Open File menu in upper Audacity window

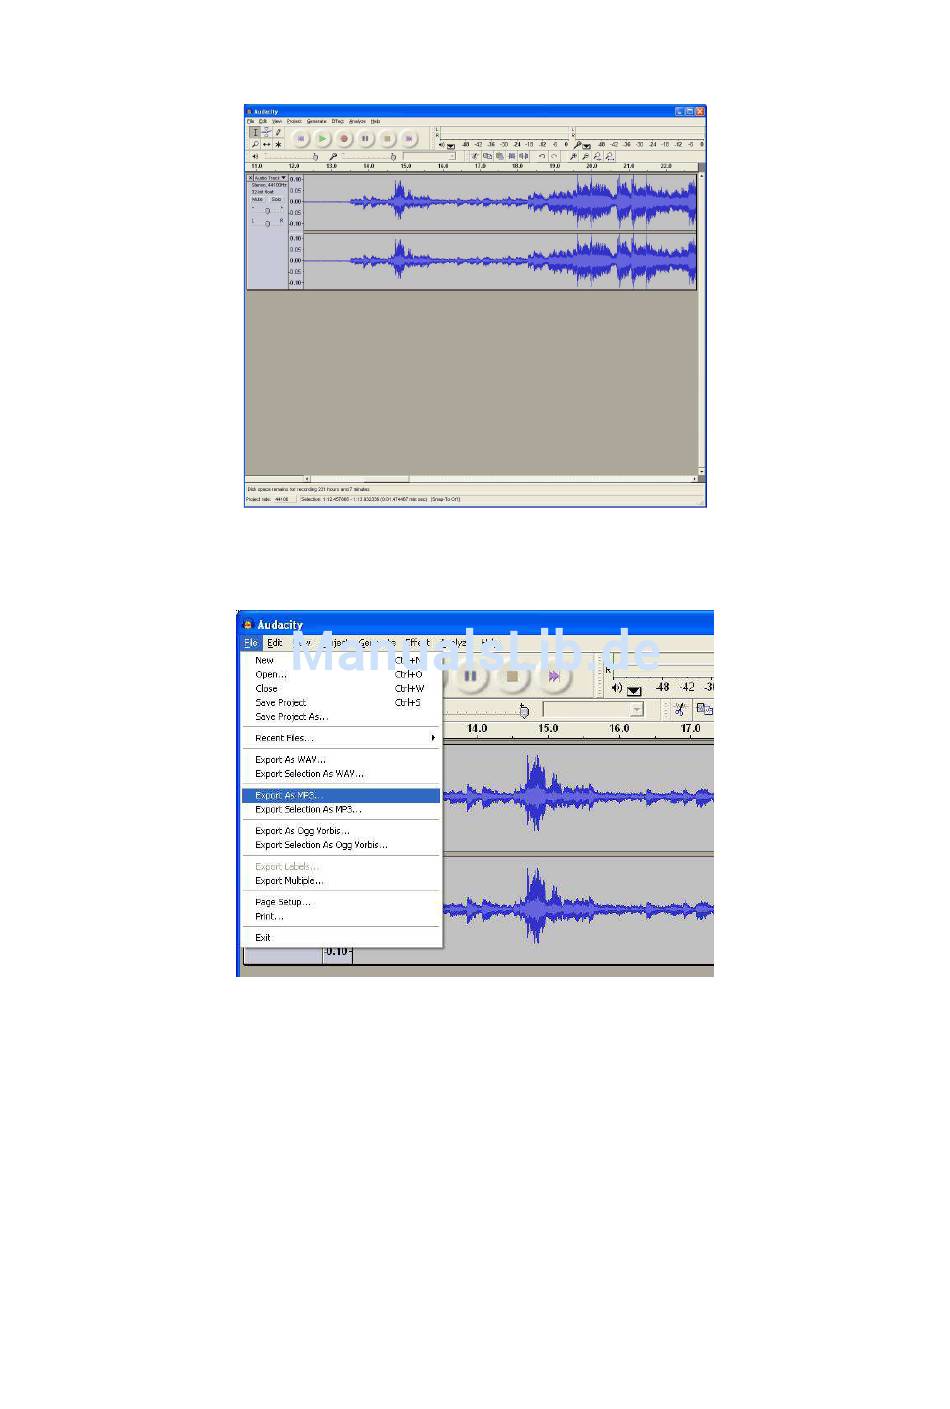click(x=251, y=121)
